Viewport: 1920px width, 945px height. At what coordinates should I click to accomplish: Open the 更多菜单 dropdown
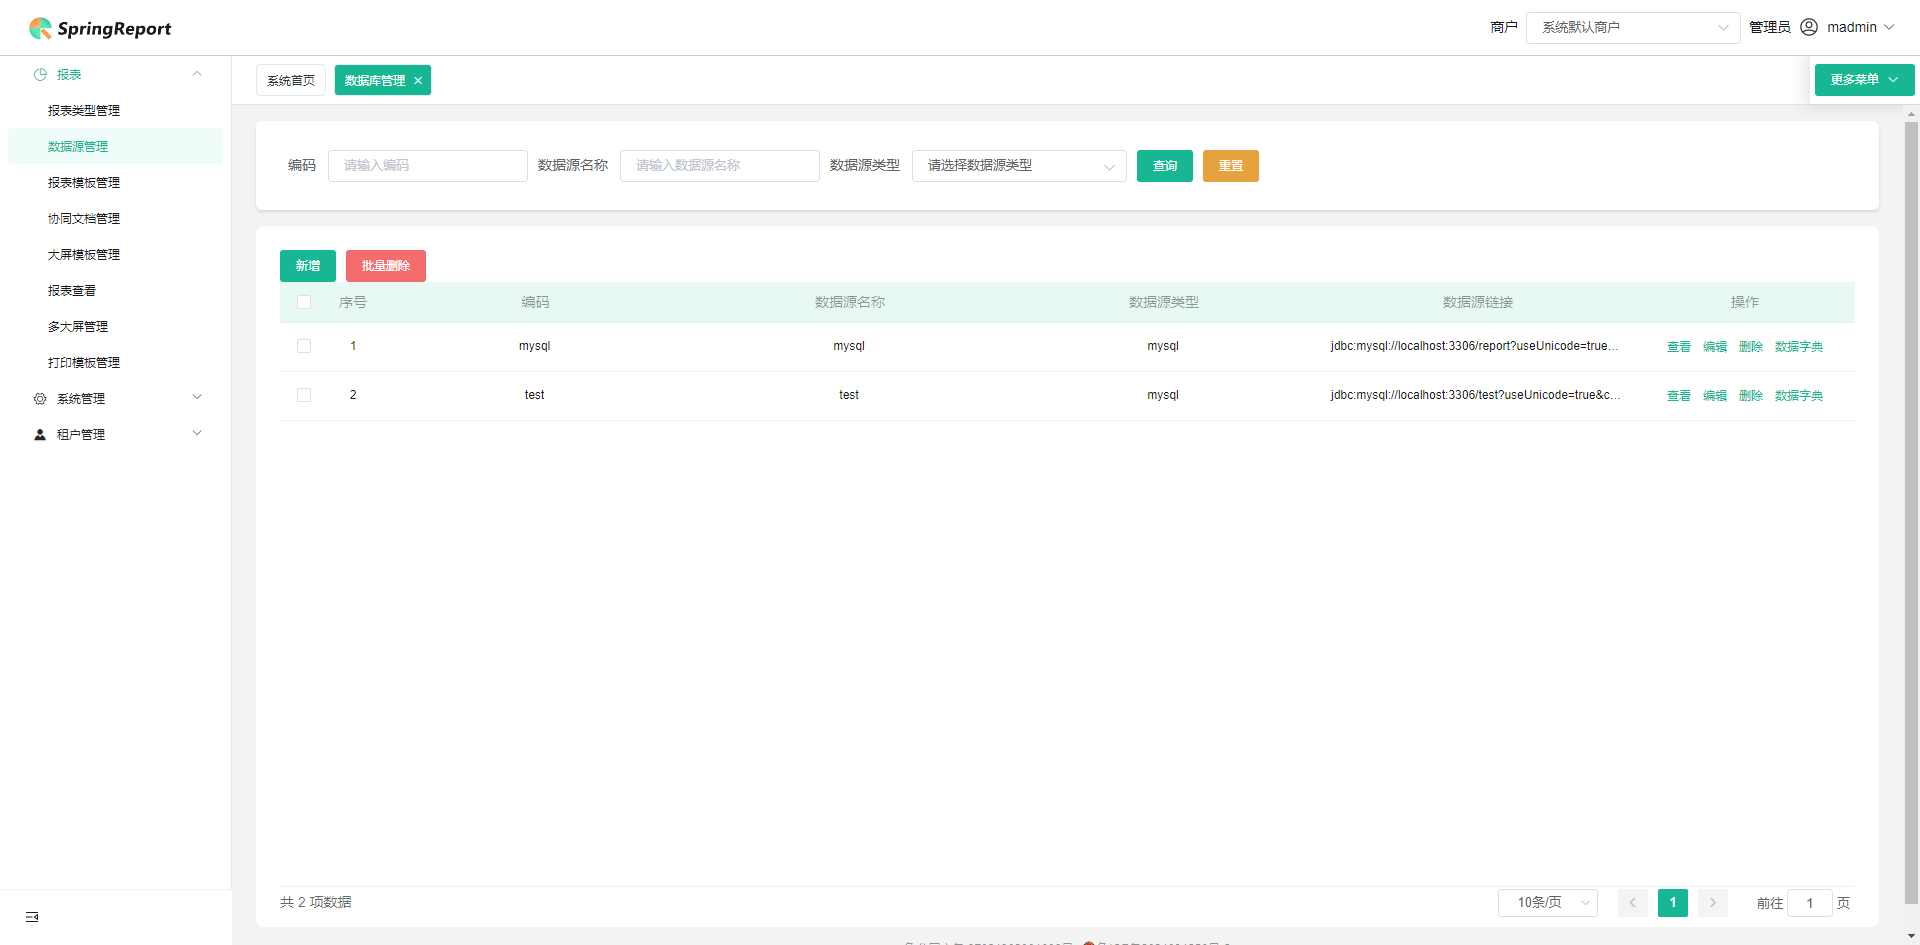1864,80
